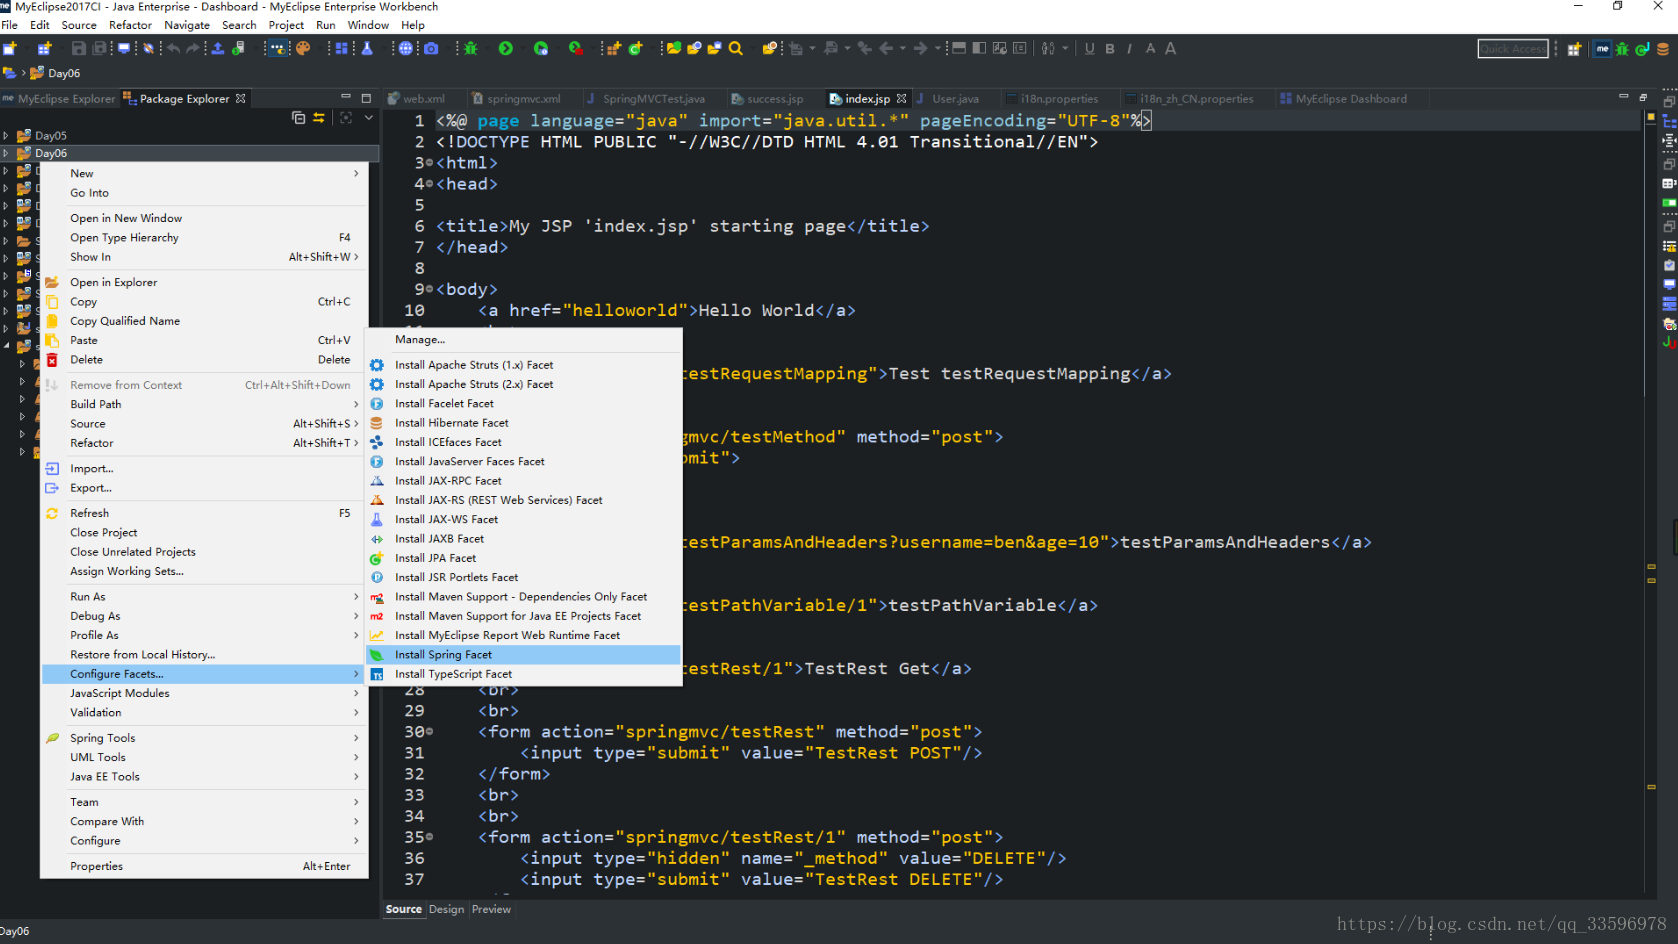Open Package Explorer view menu dropdown
The width and height of the screenshot is (1678, 944).
click(x=369, y=118)
